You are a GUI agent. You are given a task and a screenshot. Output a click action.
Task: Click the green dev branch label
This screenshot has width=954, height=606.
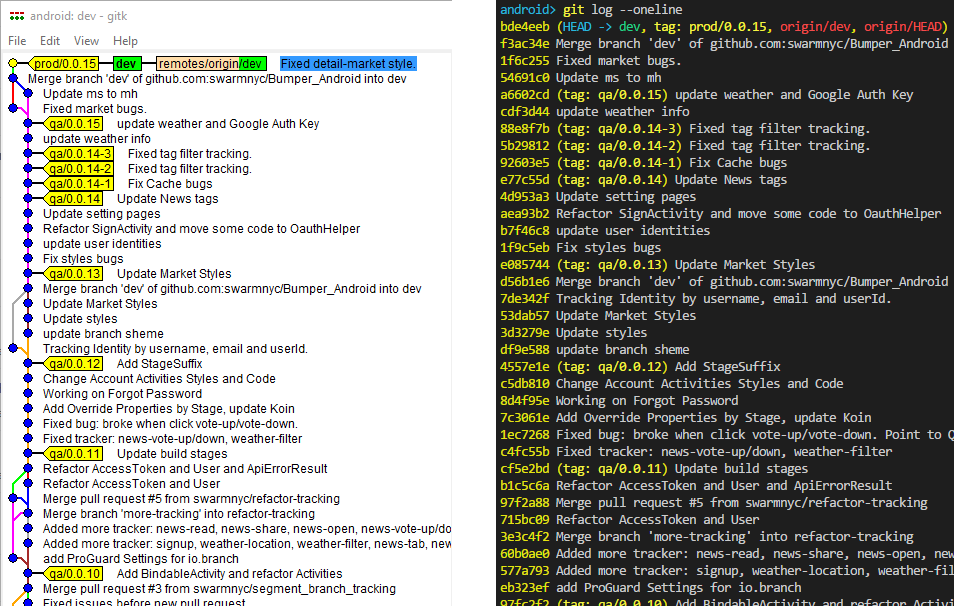tap(127, 63)
